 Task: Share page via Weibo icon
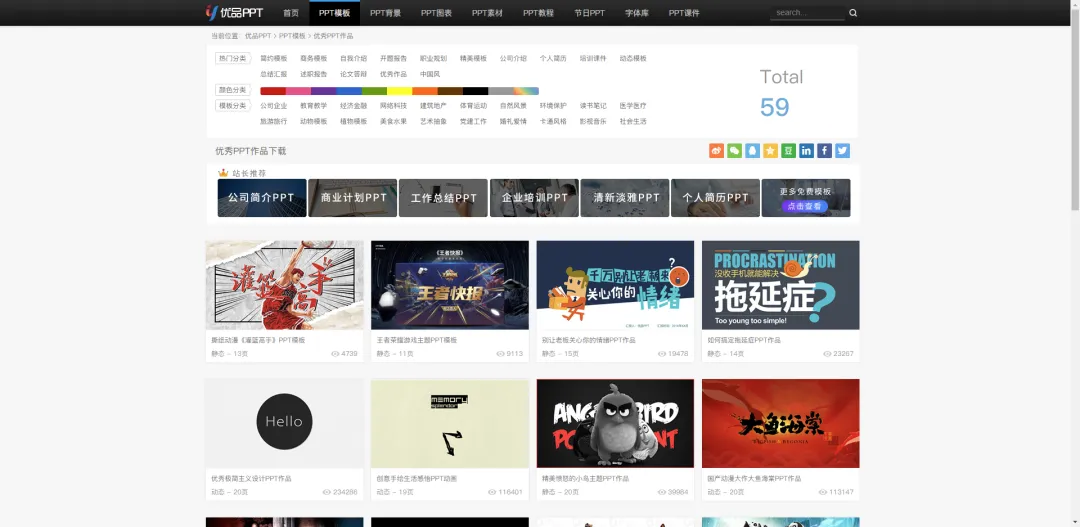(716, 150)
